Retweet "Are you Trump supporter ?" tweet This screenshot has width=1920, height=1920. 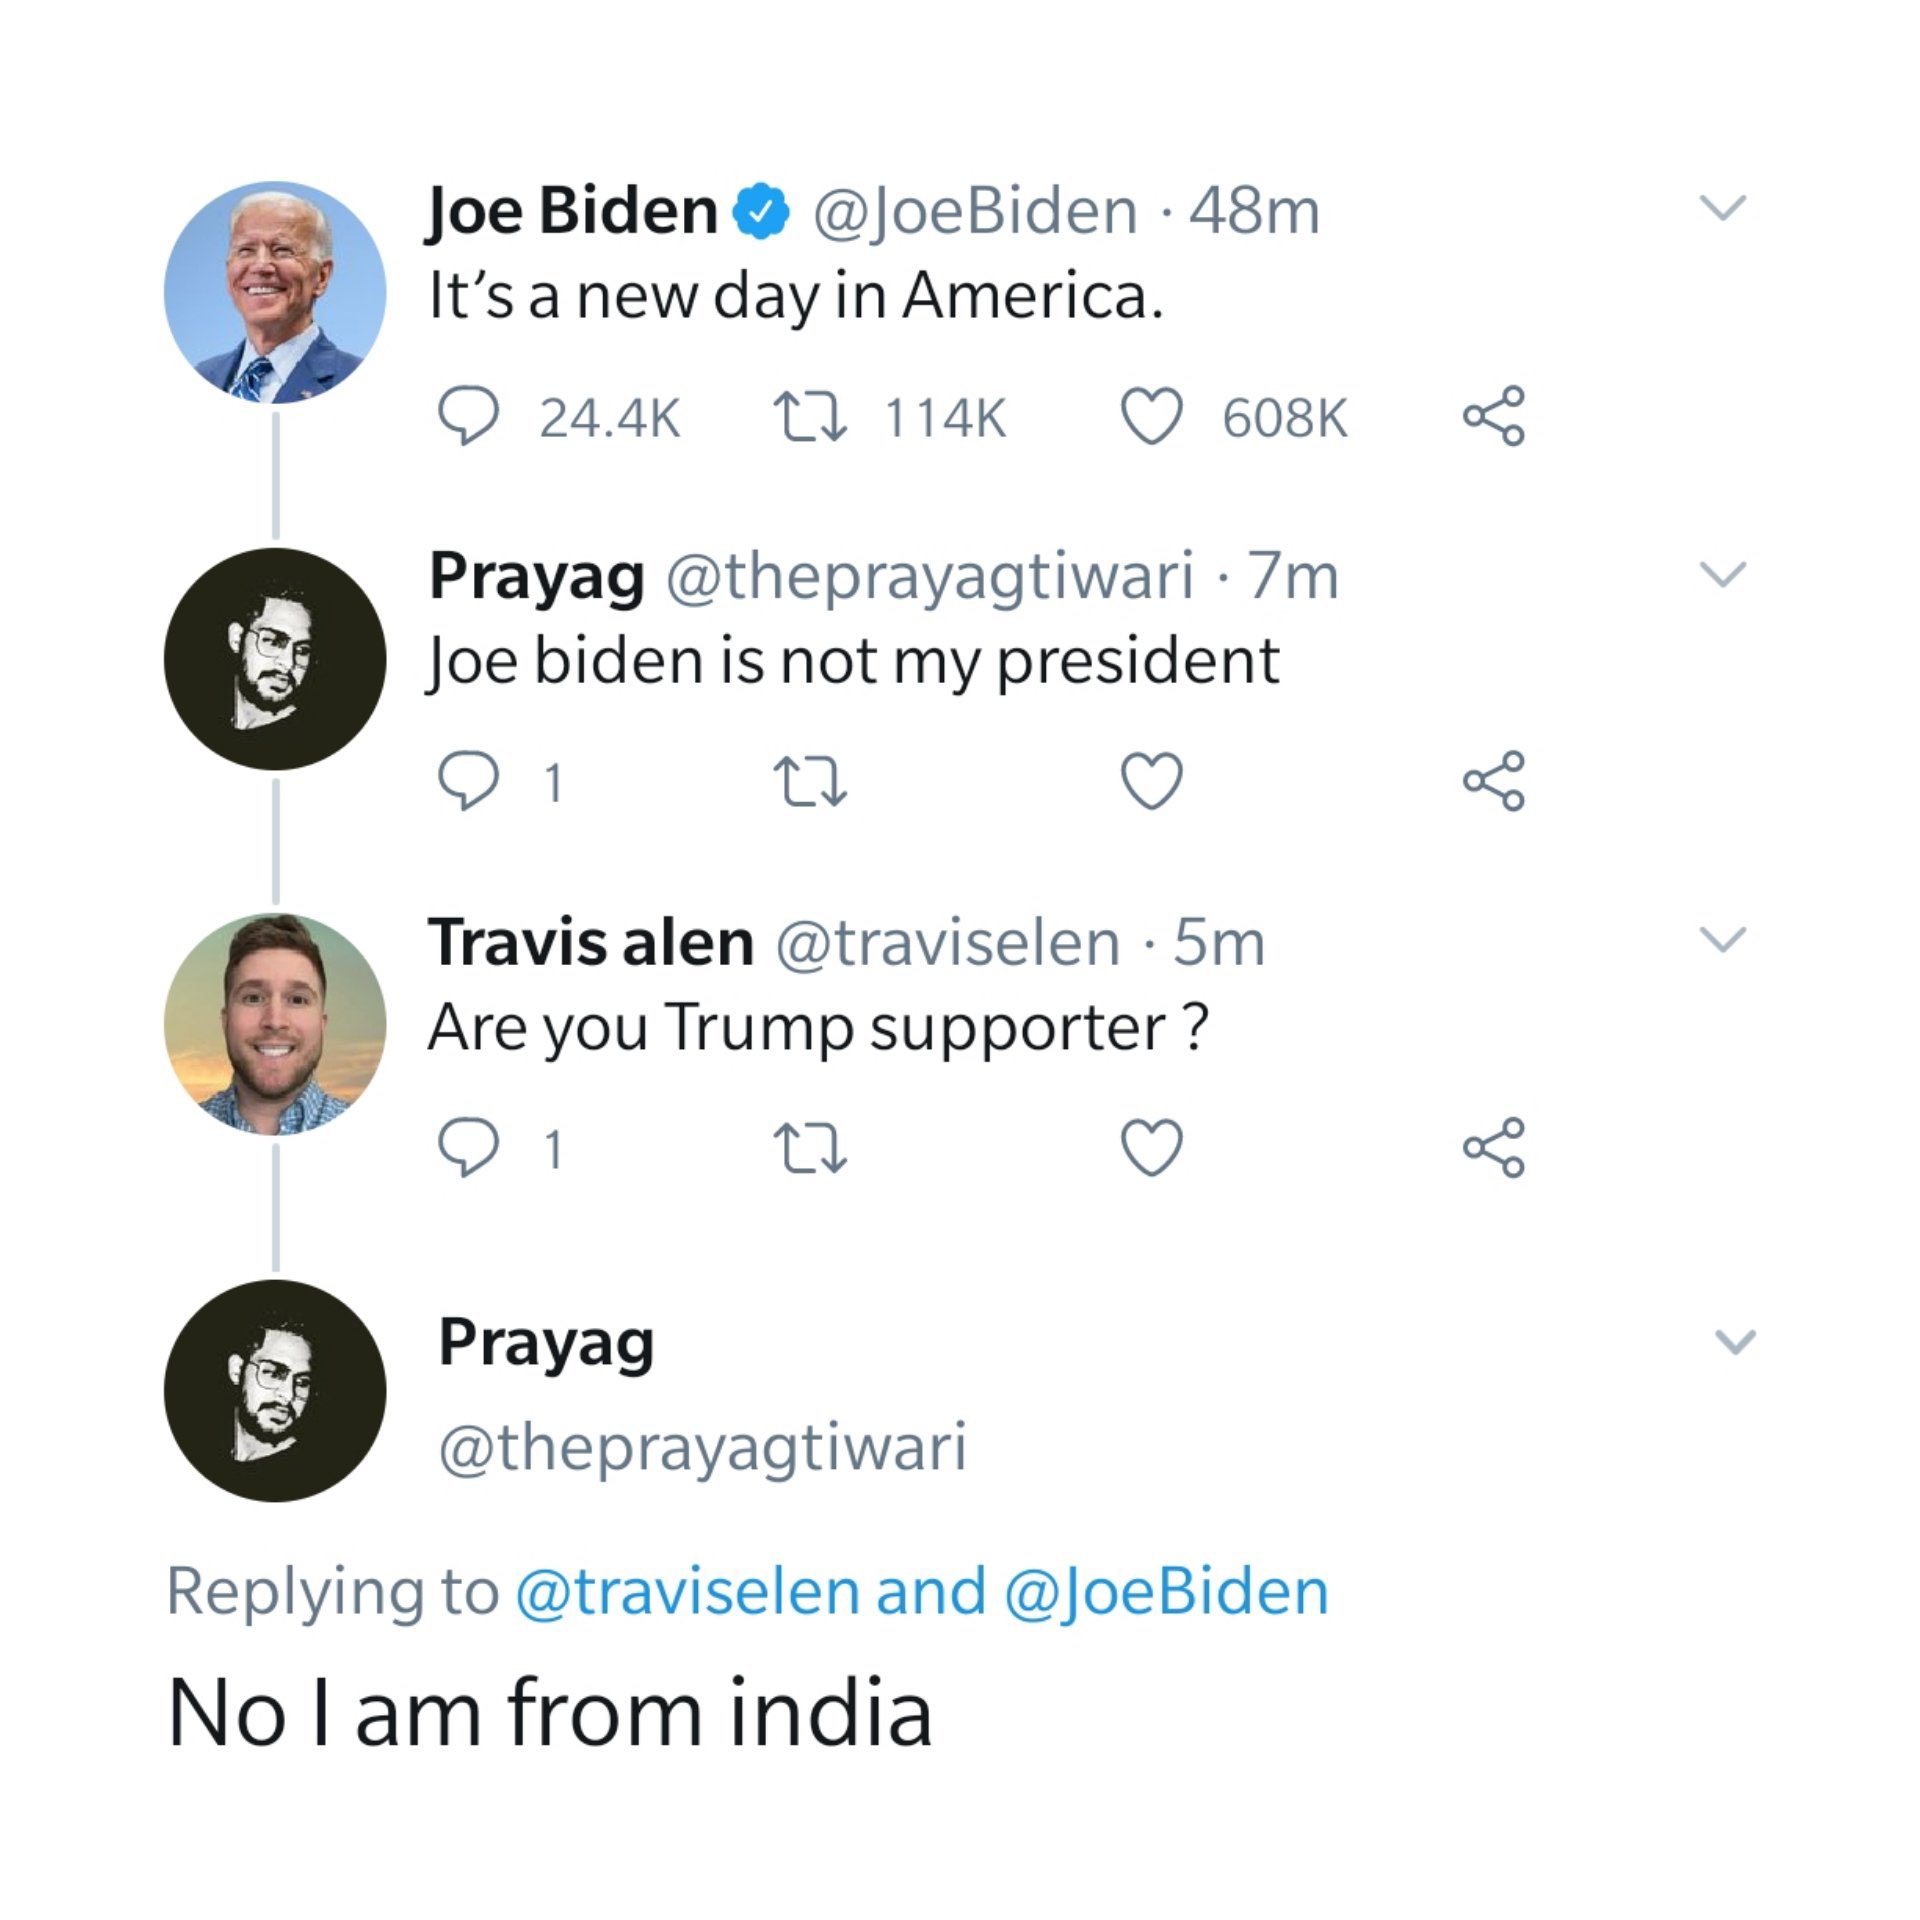[811, 1147]
